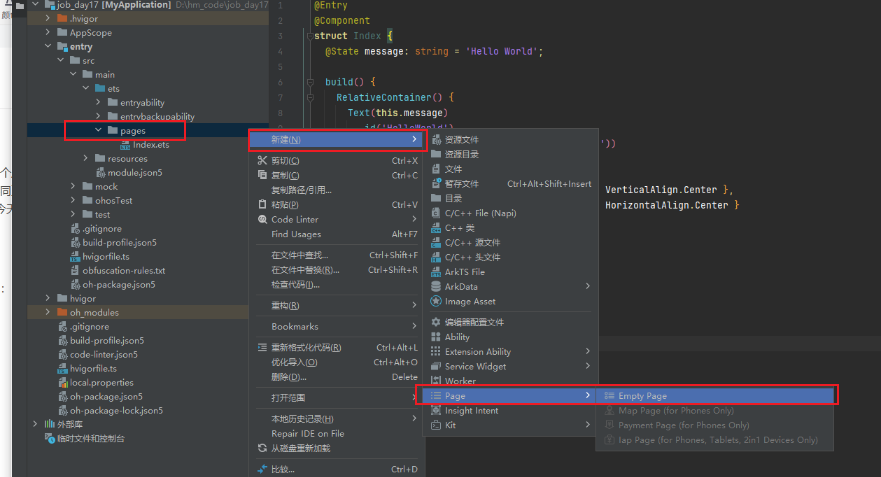The height and width of the screenshot is (477, 881).
Task: Click the Worker icon
Action: click(435, 381)
